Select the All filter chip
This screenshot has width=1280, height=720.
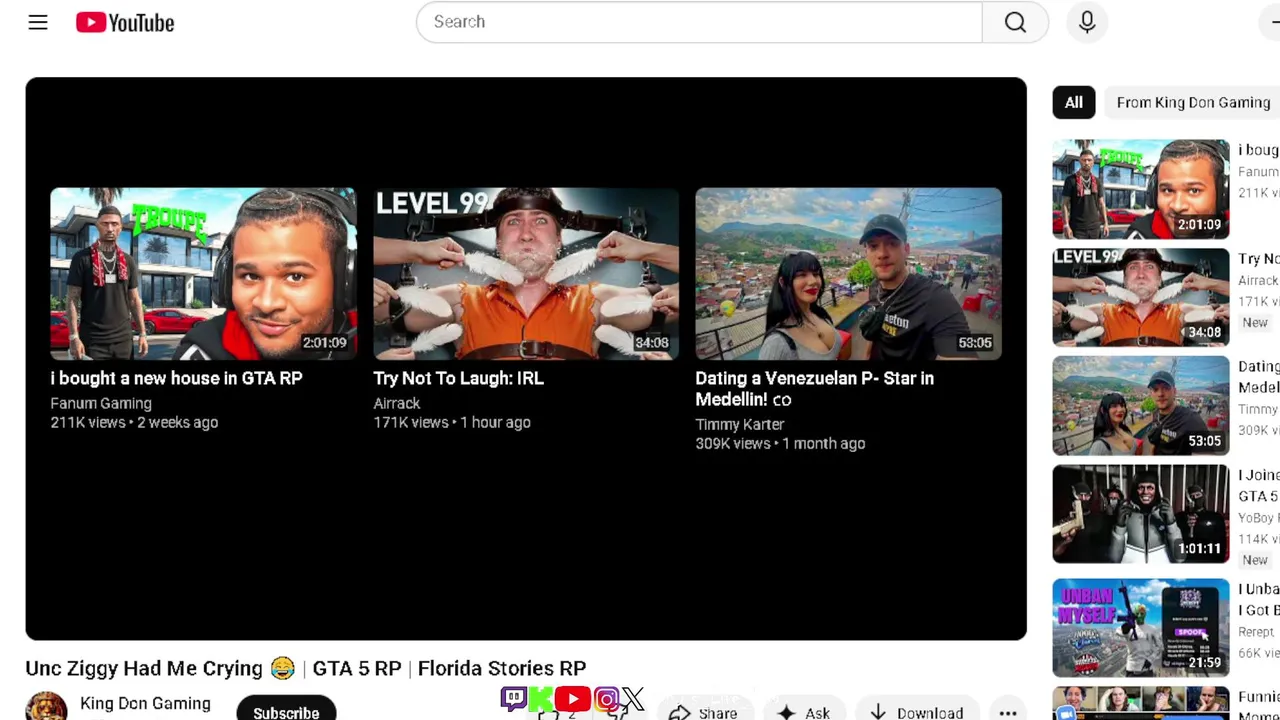(x=1073, y=102)
